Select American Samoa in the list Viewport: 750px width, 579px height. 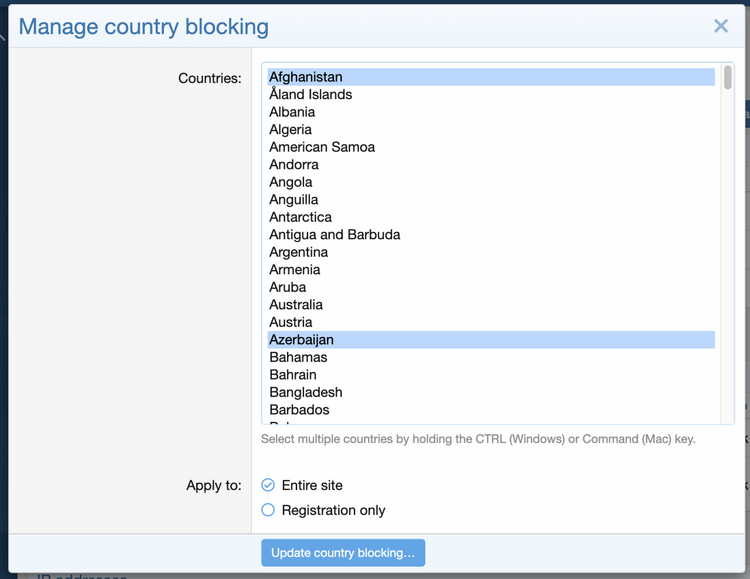click(x=322, y=147)
